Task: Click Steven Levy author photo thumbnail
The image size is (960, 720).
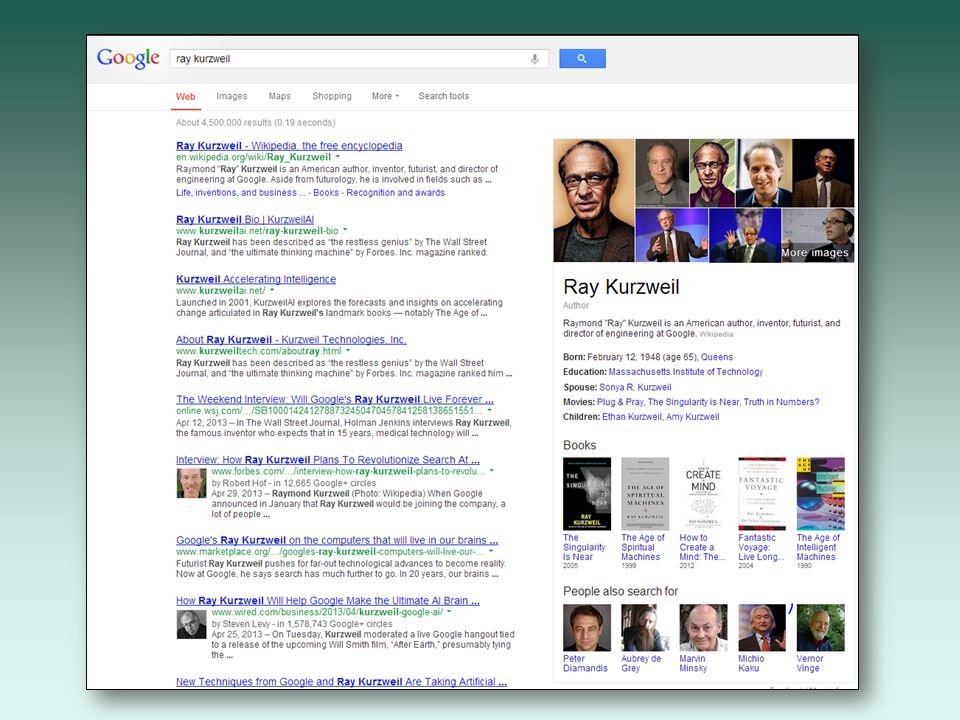Action: coord(191,624)
